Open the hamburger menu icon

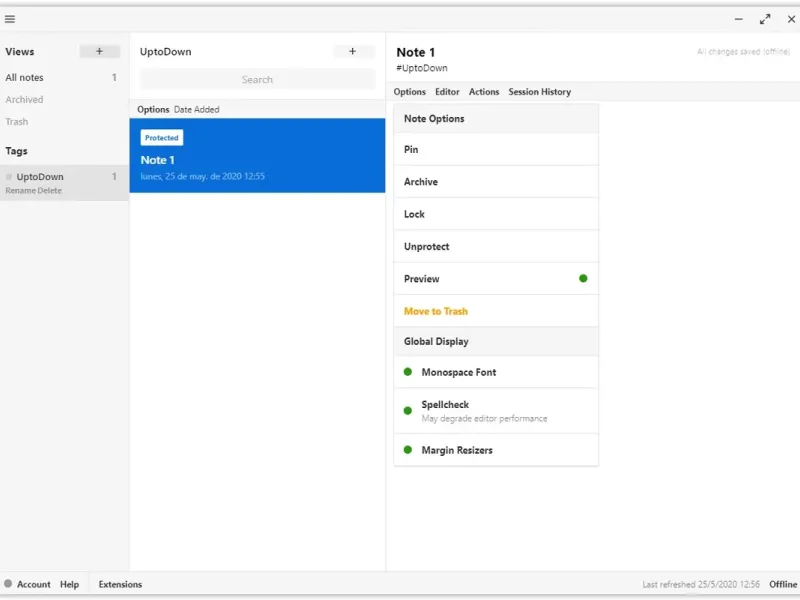[10, 19]
